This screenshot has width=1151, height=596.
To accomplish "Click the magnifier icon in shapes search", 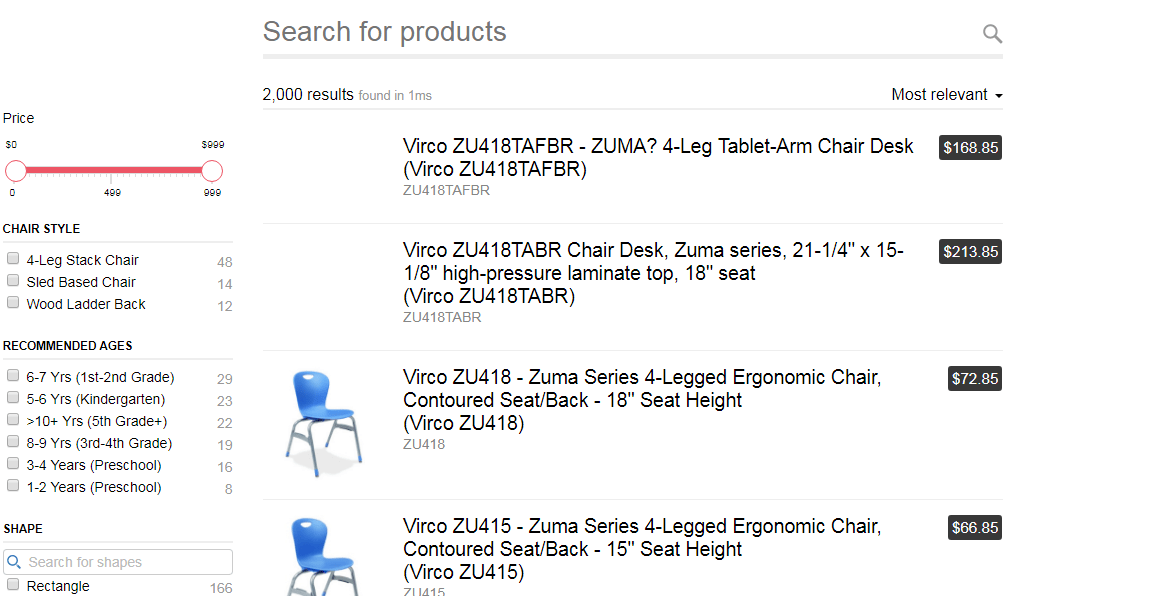I will (14, 562).
